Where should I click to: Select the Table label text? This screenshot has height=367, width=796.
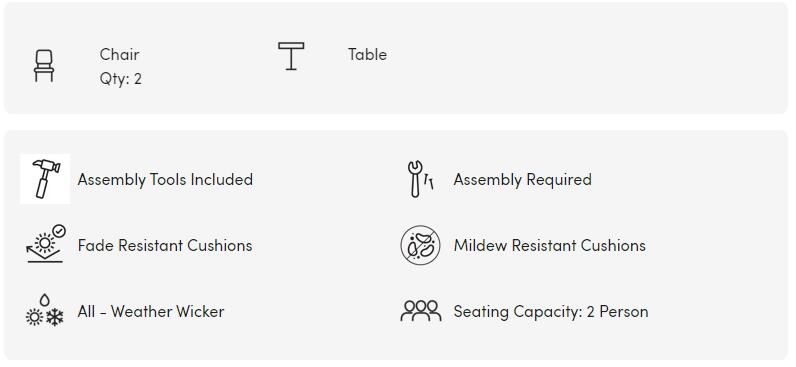(x=368, y=54)
